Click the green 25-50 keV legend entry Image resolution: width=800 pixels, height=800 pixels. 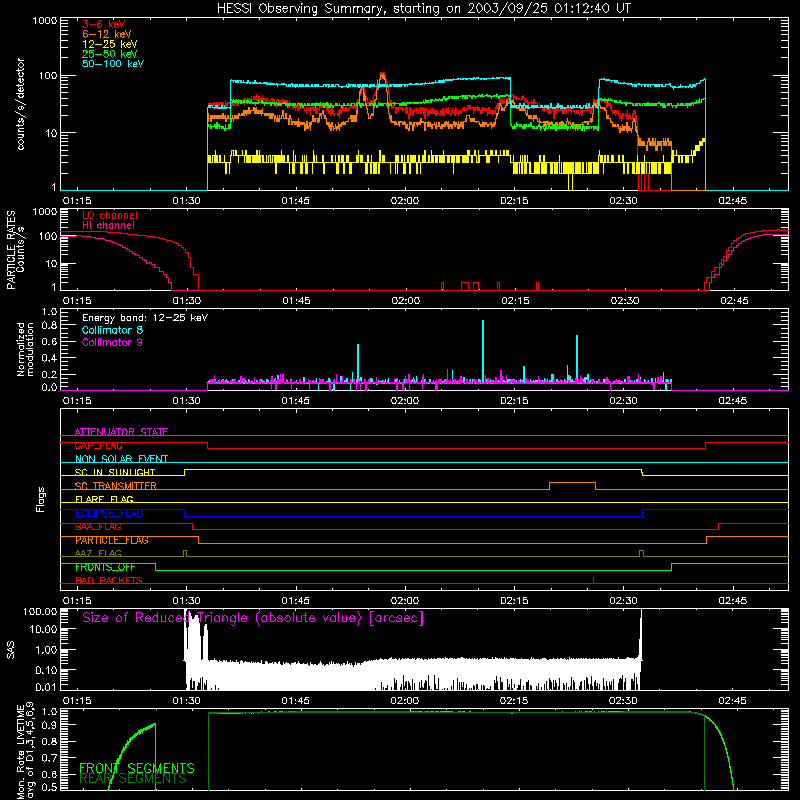(110, 54)
